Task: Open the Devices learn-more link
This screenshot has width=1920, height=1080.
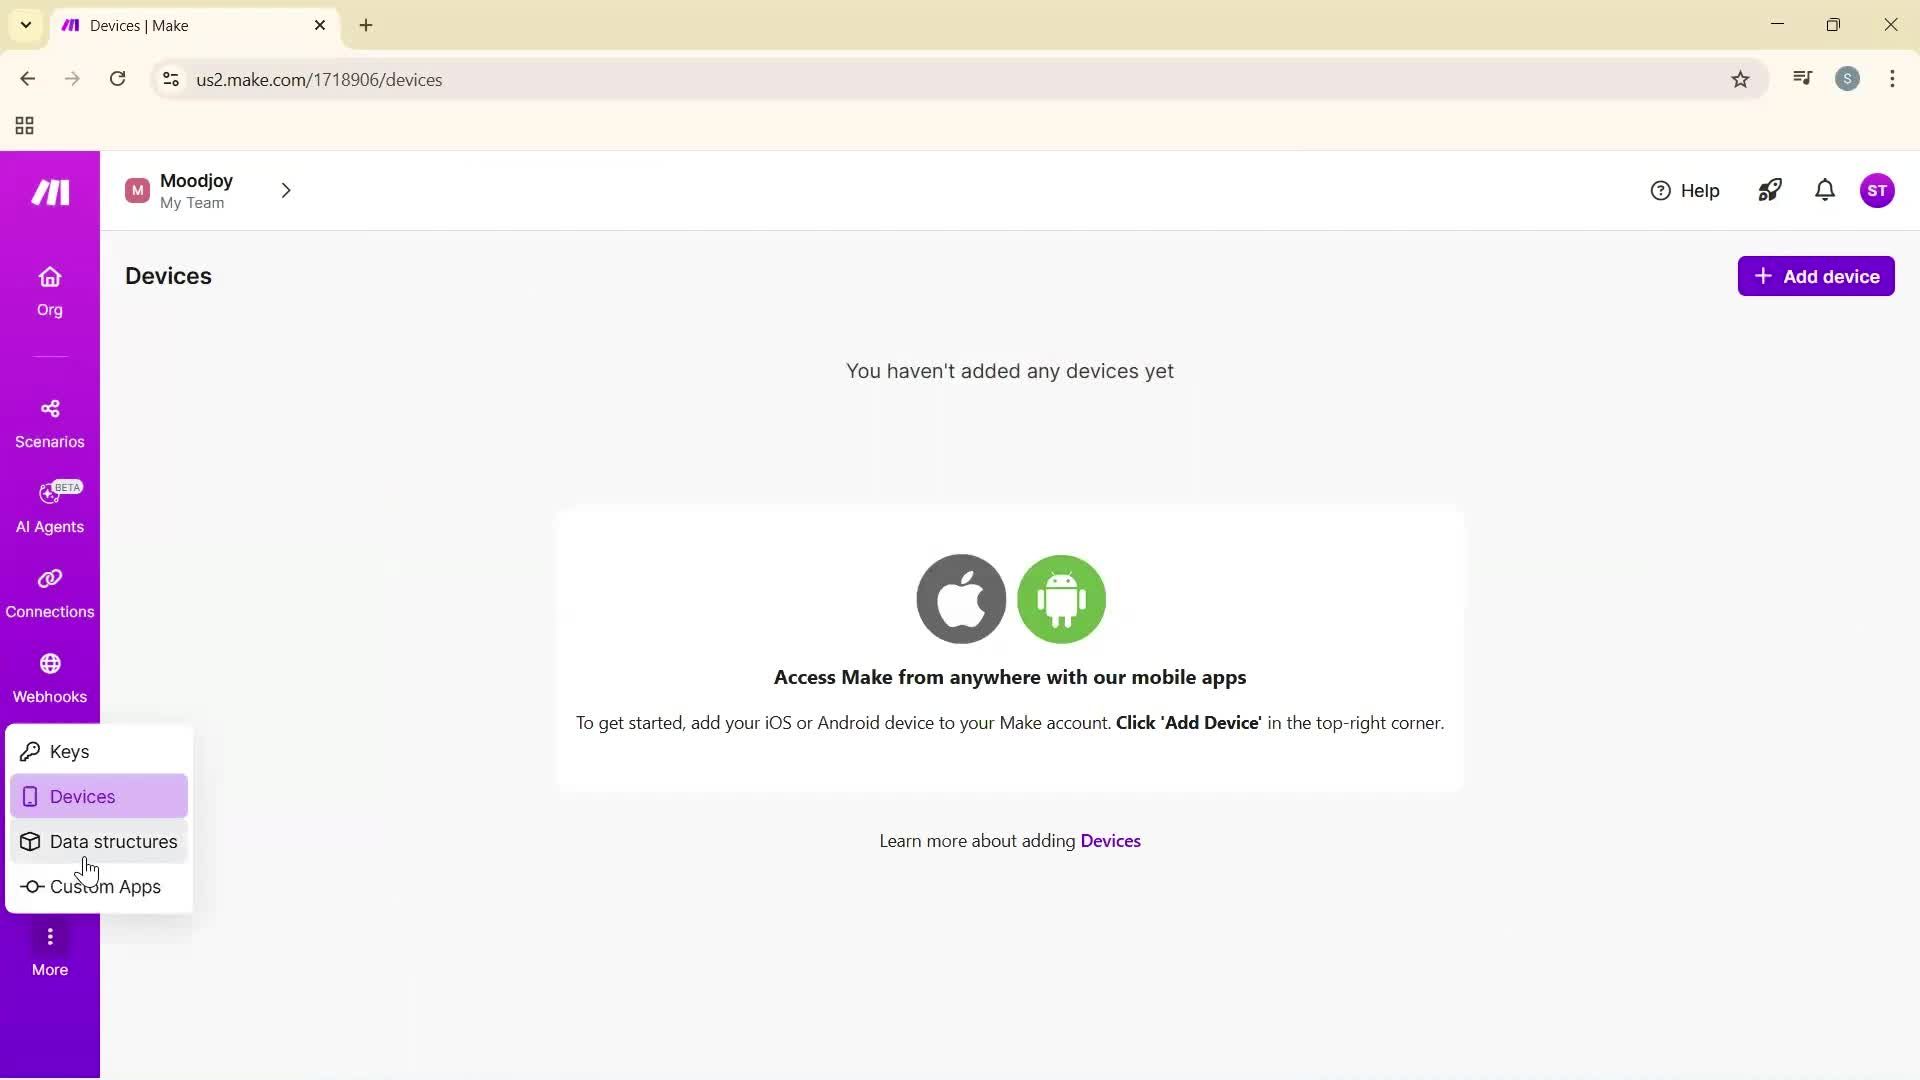Action: click(1110, 841)
